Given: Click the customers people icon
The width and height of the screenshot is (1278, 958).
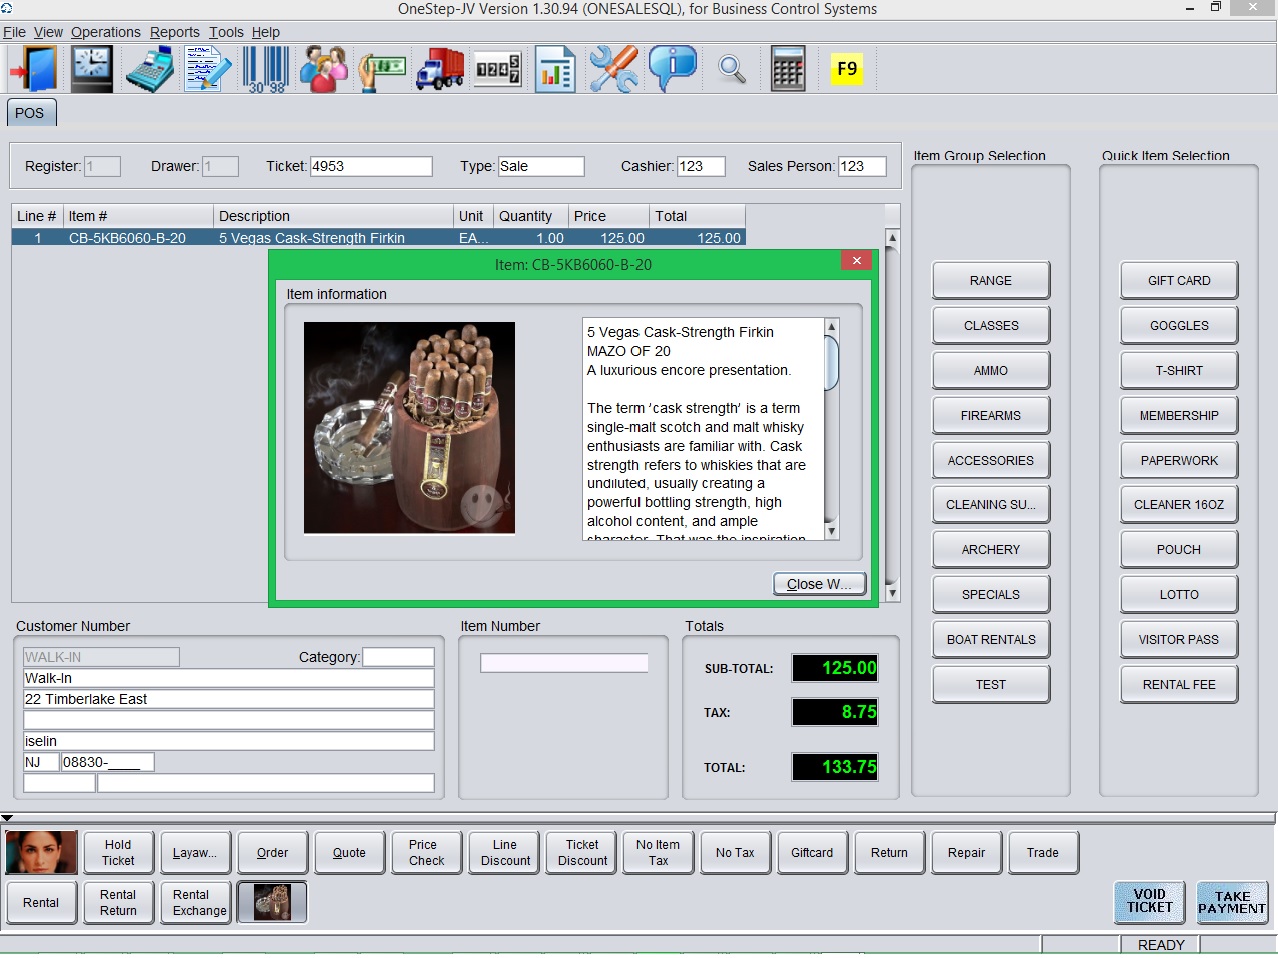Looking at the screenshot, I should [324, 70].
